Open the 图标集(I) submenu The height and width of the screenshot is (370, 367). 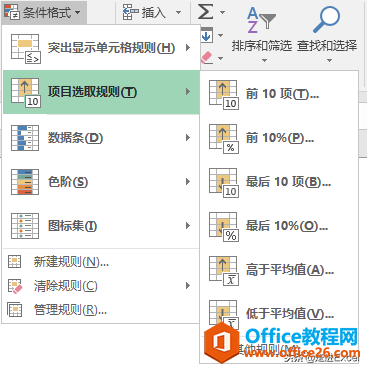[101, 226]
